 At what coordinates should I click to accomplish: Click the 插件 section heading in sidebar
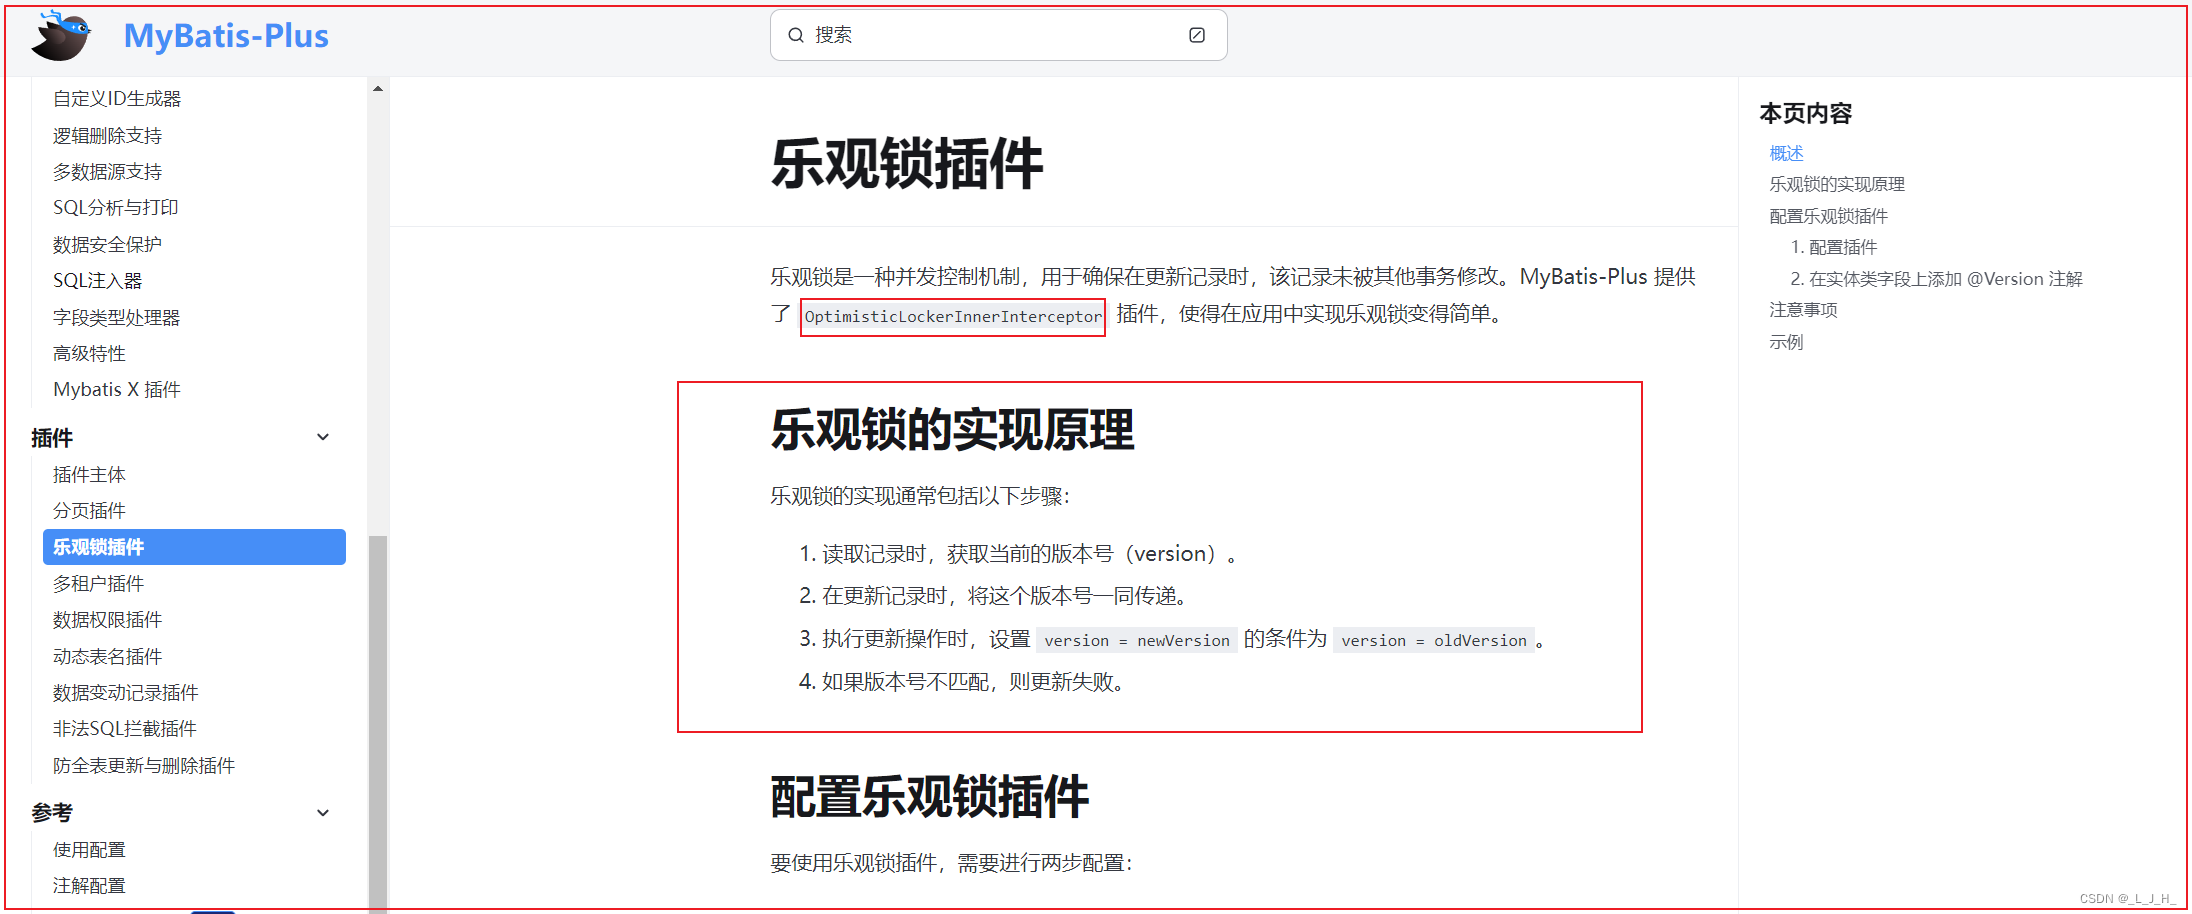point(52,438)
